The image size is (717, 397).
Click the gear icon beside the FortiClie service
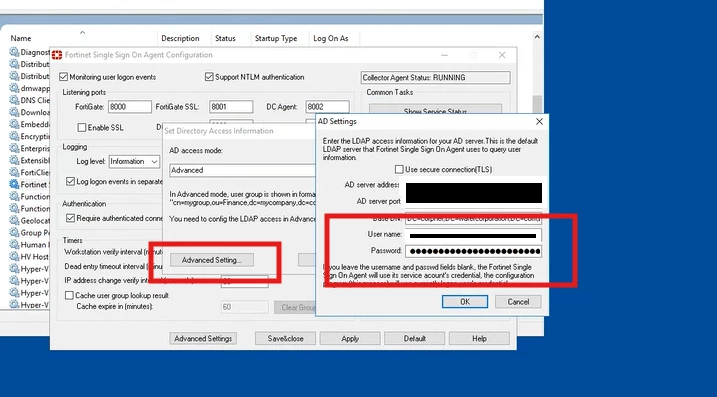pyautogui.click(x=14, y=172)
